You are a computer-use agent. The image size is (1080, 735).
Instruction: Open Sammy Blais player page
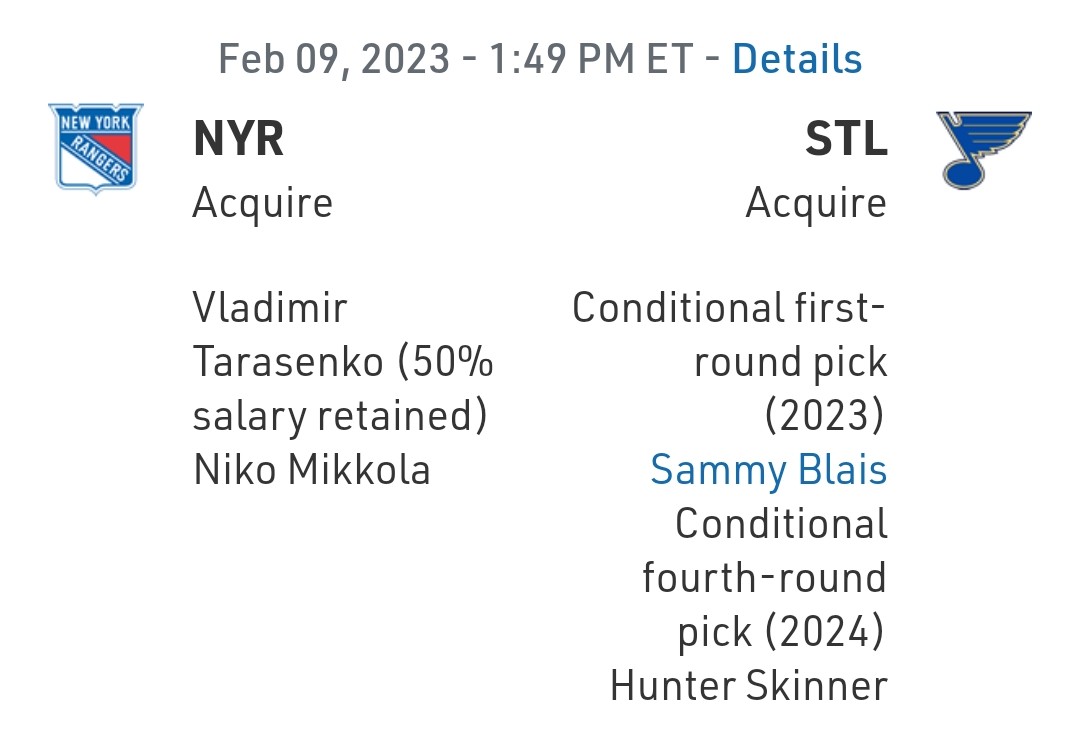tap(769, 470)
